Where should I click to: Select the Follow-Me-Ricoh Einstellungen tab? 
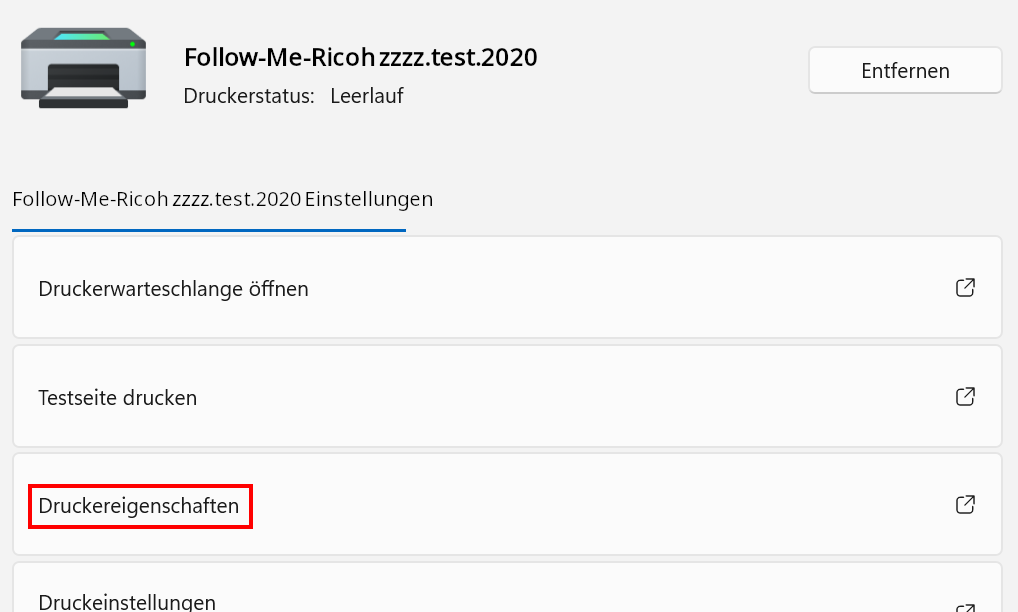click(x=222, y=199)
